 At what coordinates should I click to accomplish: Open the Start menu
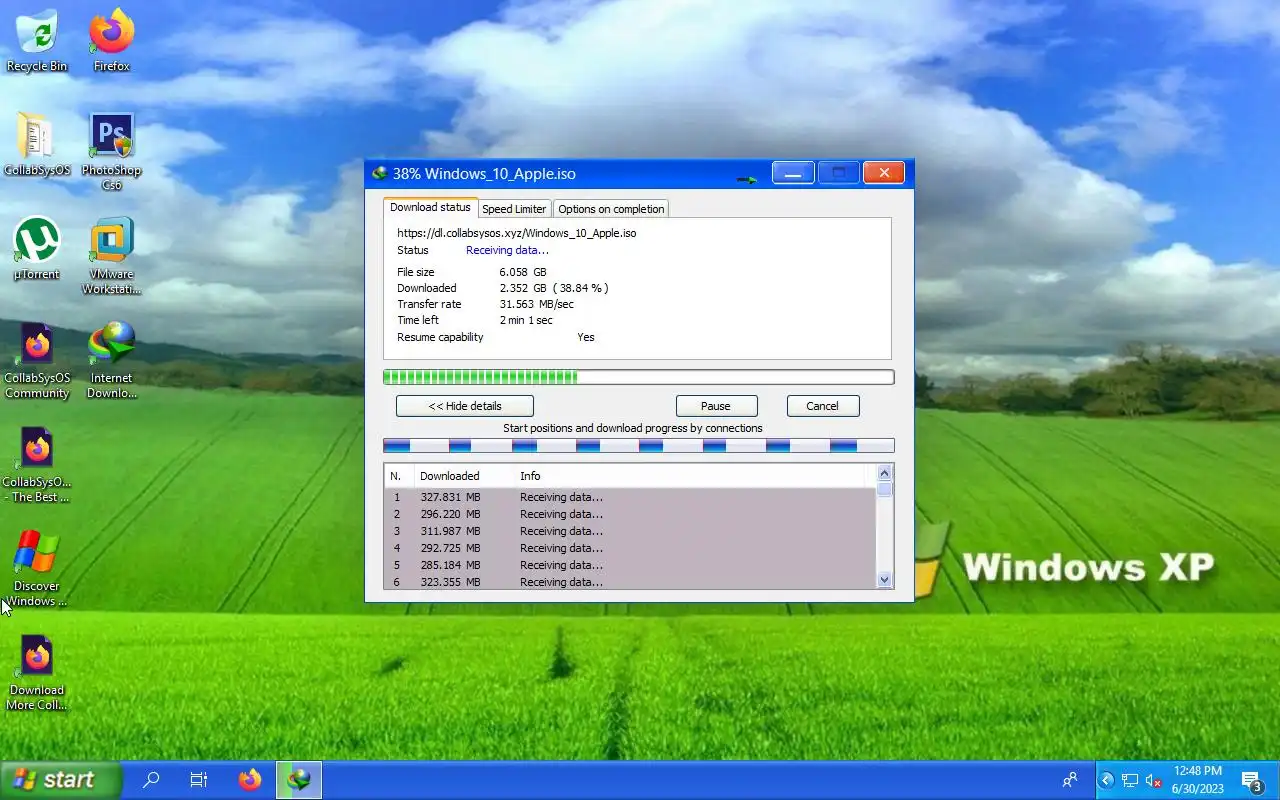pyautogui.click(x=61, y=780)
